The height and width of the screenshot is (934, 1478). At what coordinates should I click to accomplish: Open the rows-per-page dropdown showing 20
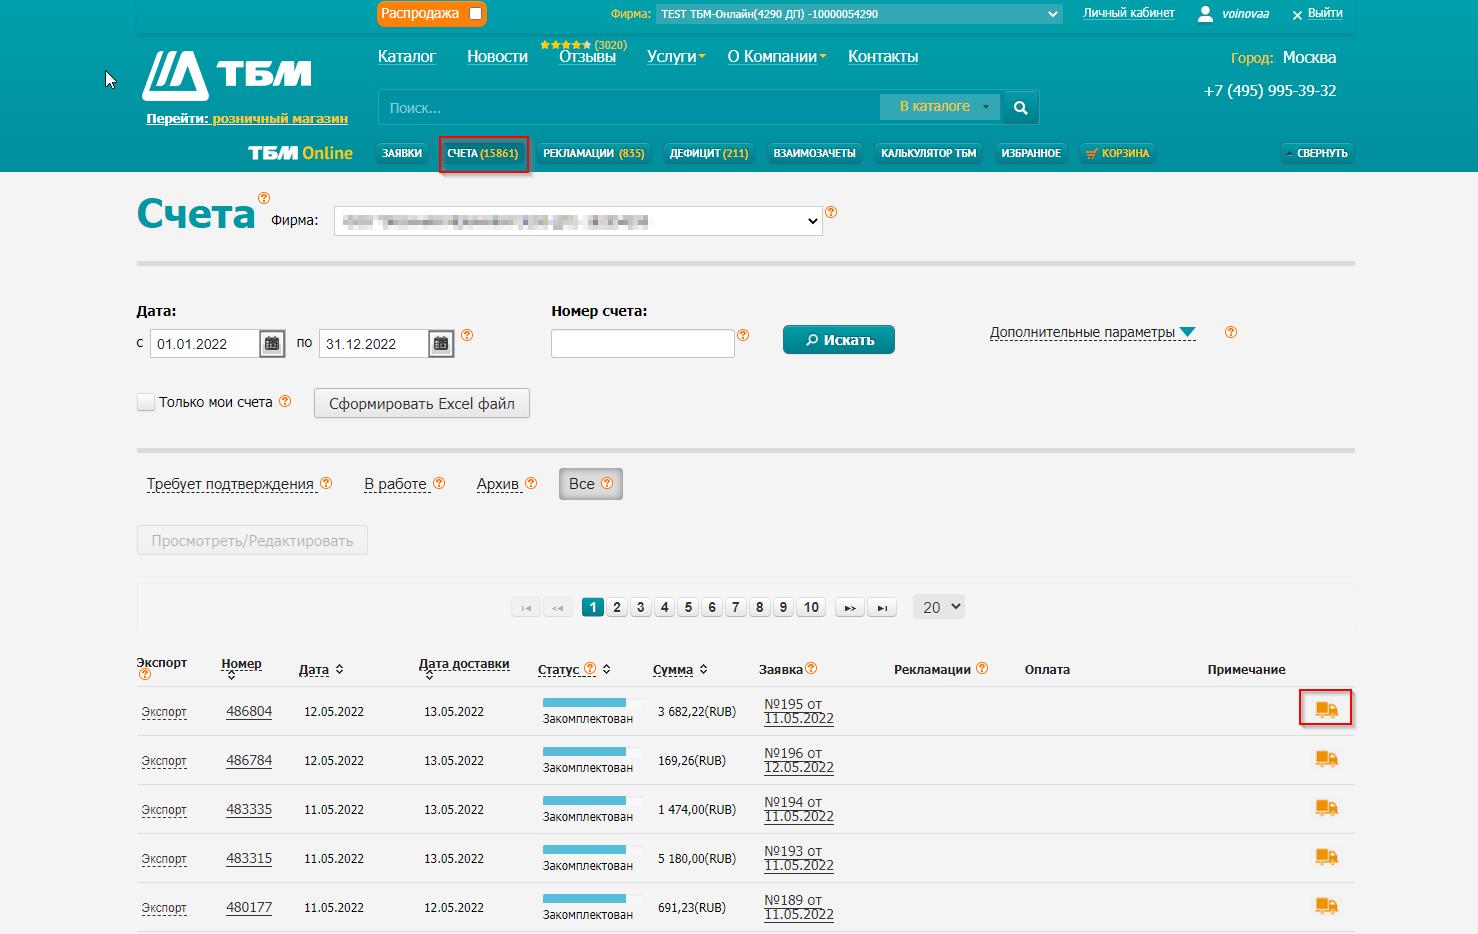coord(938,607)
